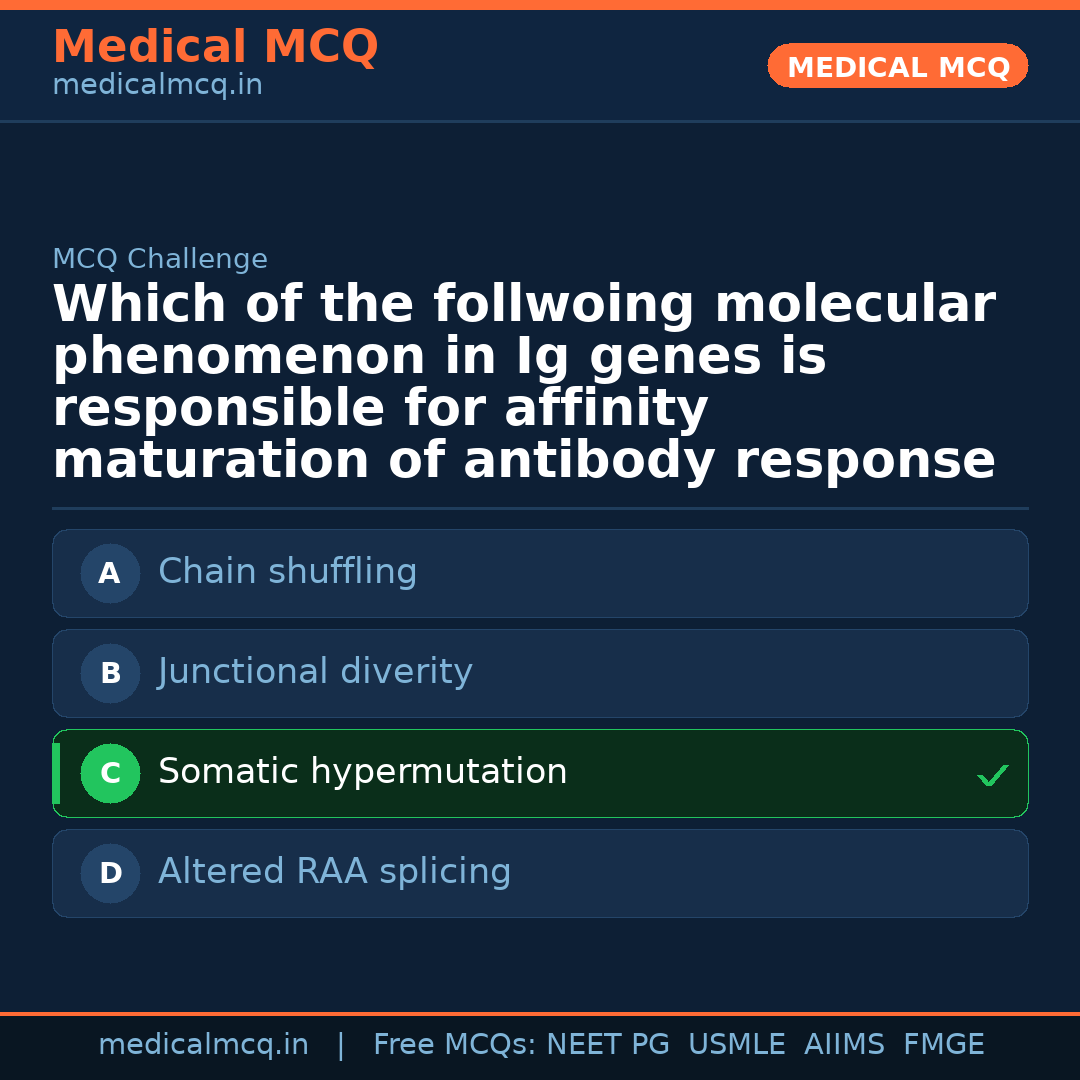The image size is (1080, 1080).
Task: Click the green C circle icon
Action: coord(110,774)
